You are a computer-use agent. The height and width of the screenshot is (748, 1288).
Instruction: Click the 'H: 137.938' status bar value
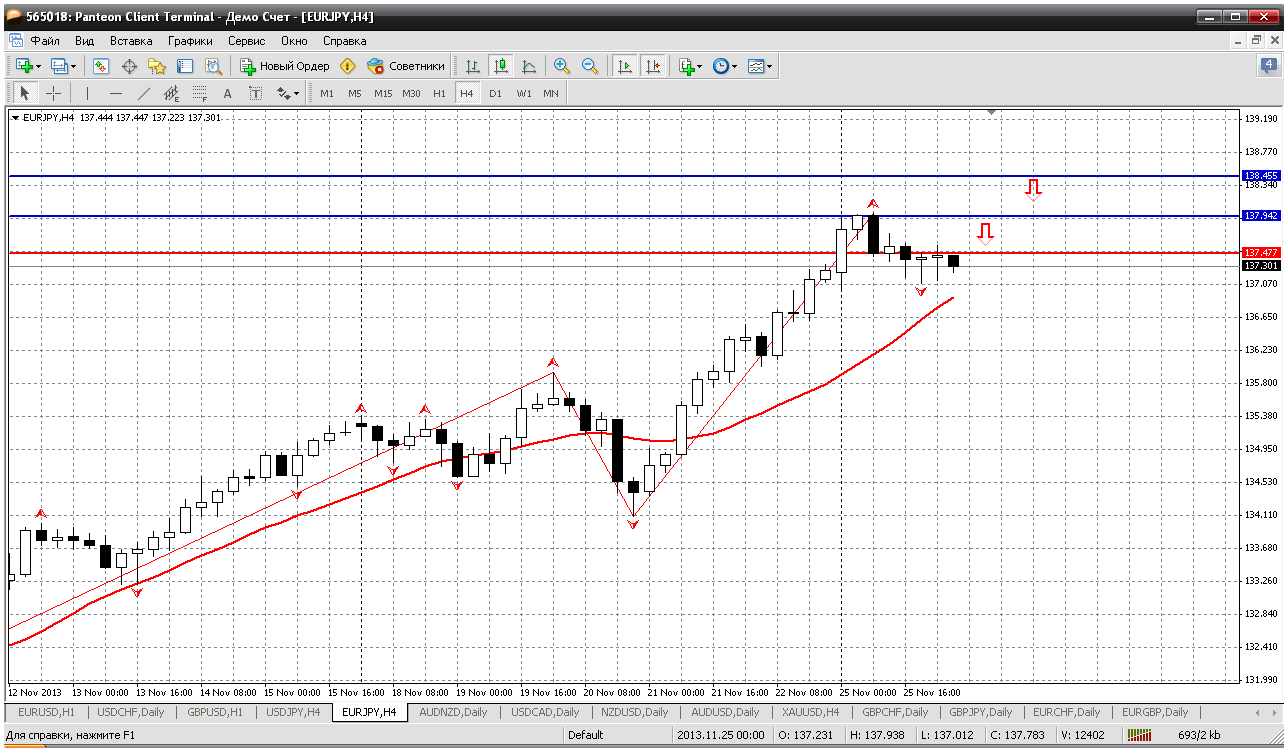pos(879,735)
